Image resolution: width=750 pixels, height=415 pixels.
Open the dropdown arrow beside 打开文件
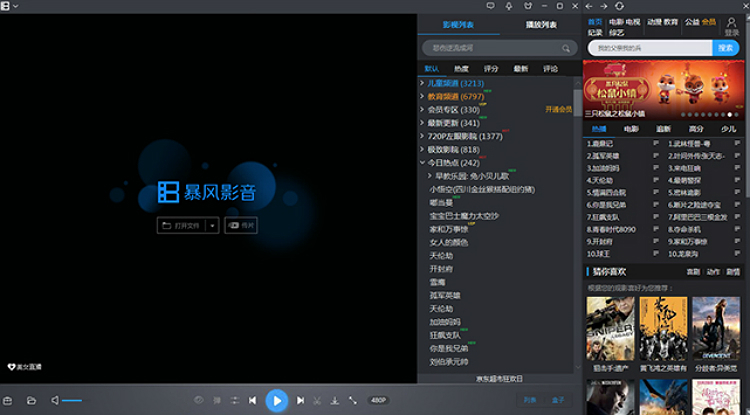212,226
